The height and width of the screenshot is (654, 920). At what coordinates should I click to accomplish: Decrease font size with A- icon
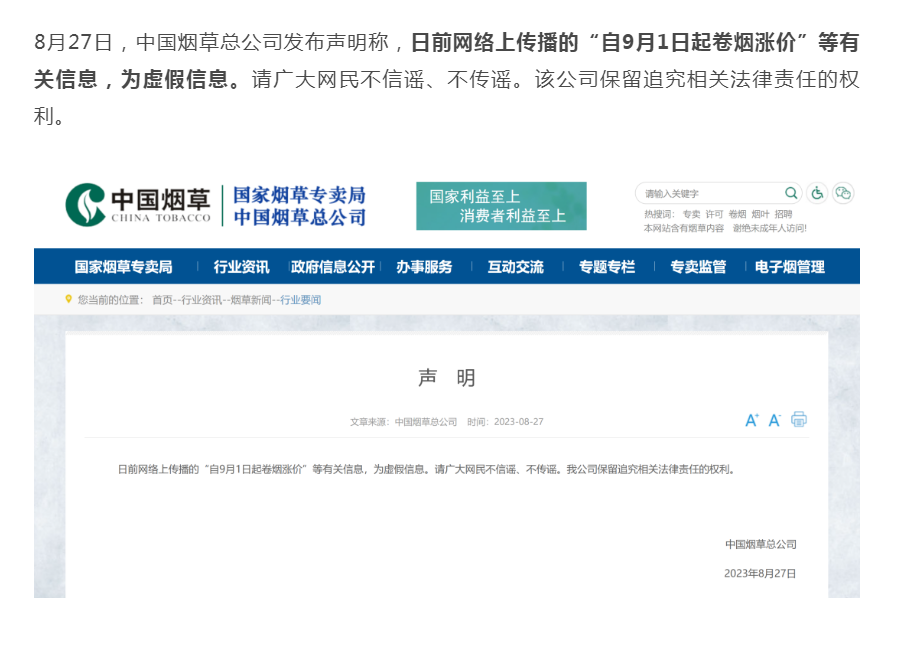774,420
